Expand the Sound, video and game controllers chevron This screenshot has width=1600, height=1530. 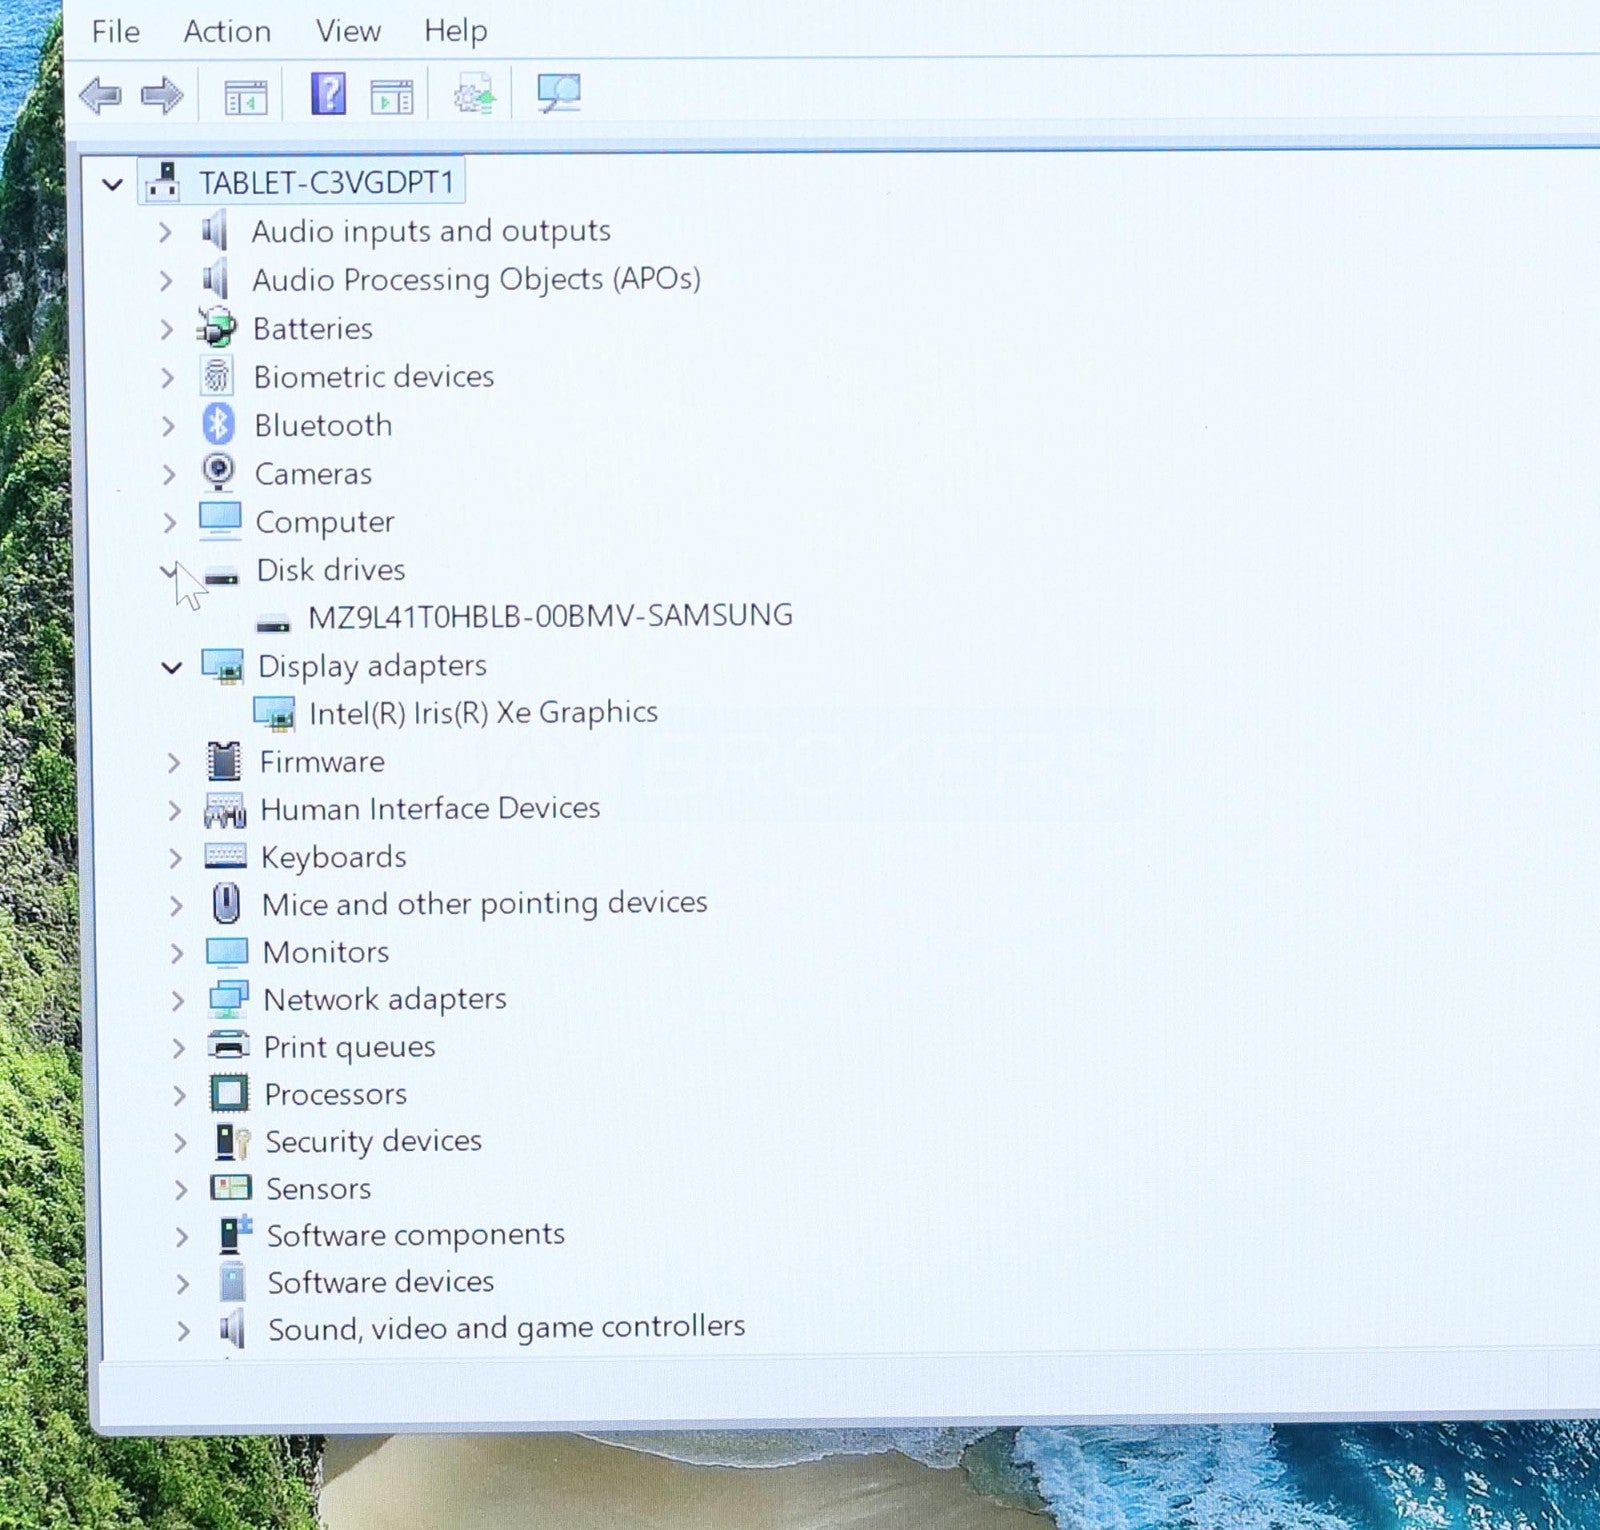[183, 1331]
